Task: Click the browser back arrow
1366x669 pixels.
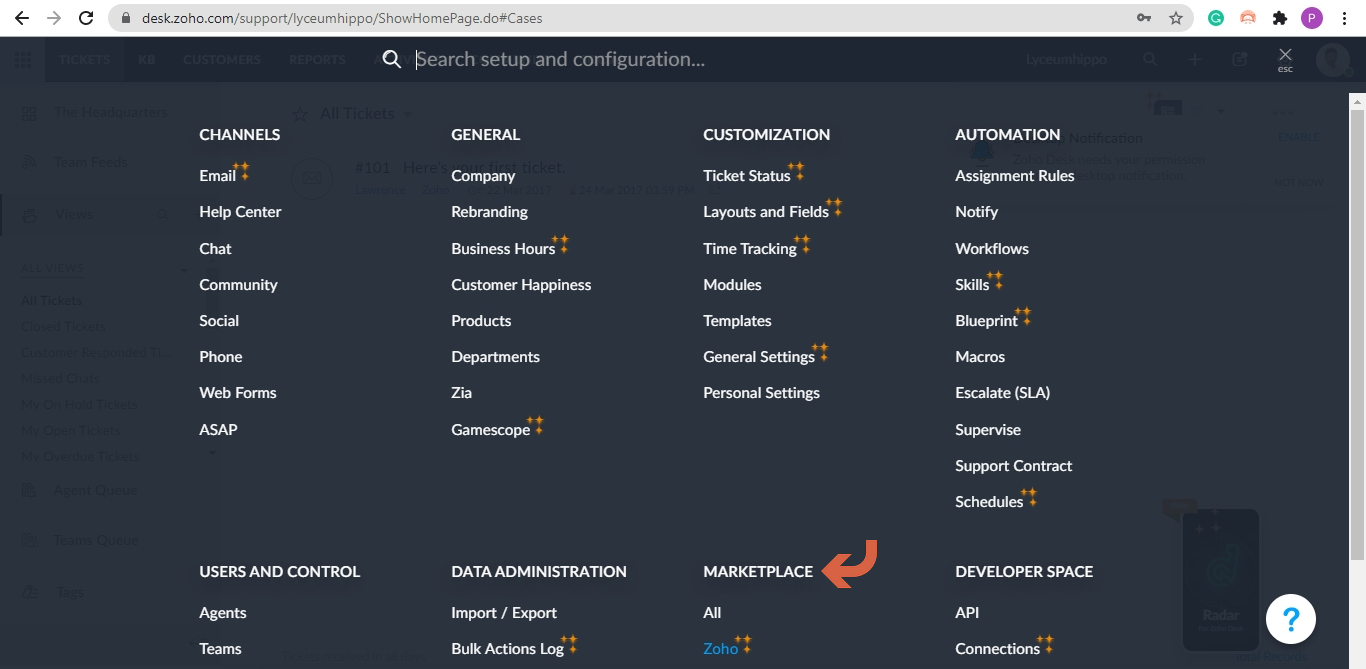Action: [22, 18]
